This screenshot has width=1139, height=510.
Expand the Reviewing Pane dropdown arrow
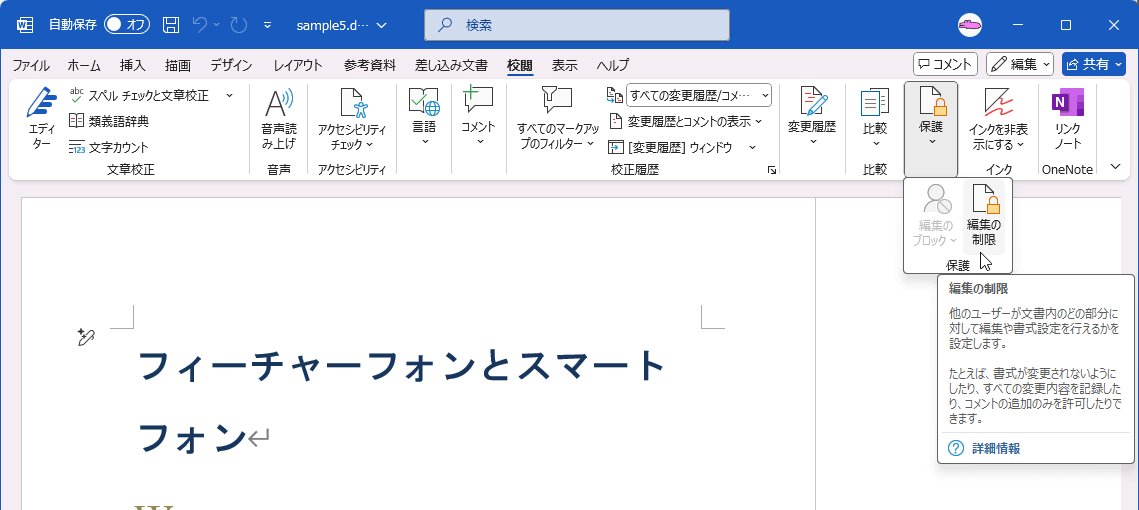pyautogui.click(x=752, y=147)
